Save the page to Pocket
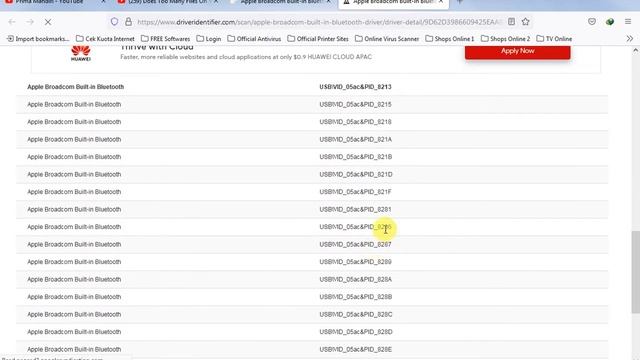The image size is (640, 360). 592,22
